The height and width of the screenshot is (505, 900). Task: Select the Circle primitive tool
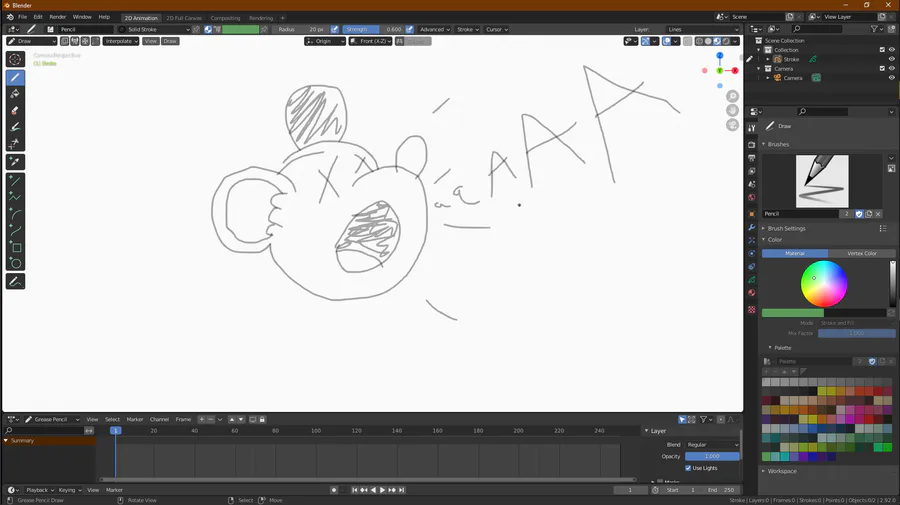15,263
